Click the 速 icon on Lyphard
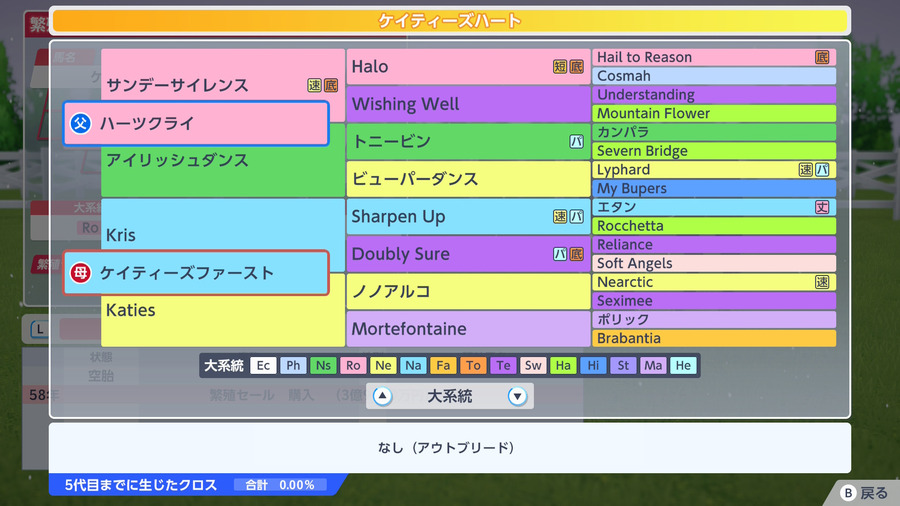This screenshot has height=506, width=900. pos(806,170)
